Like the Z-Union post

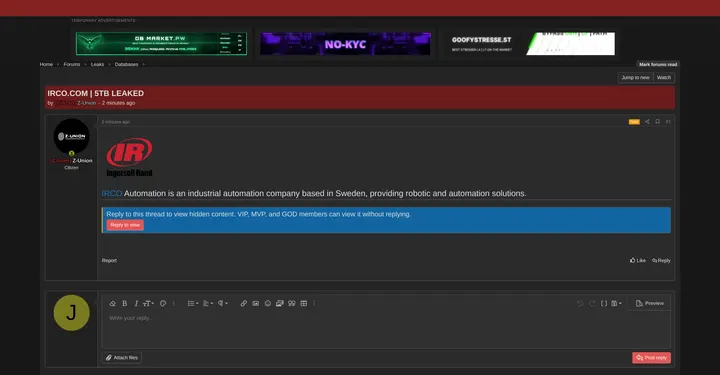(638, 260)
